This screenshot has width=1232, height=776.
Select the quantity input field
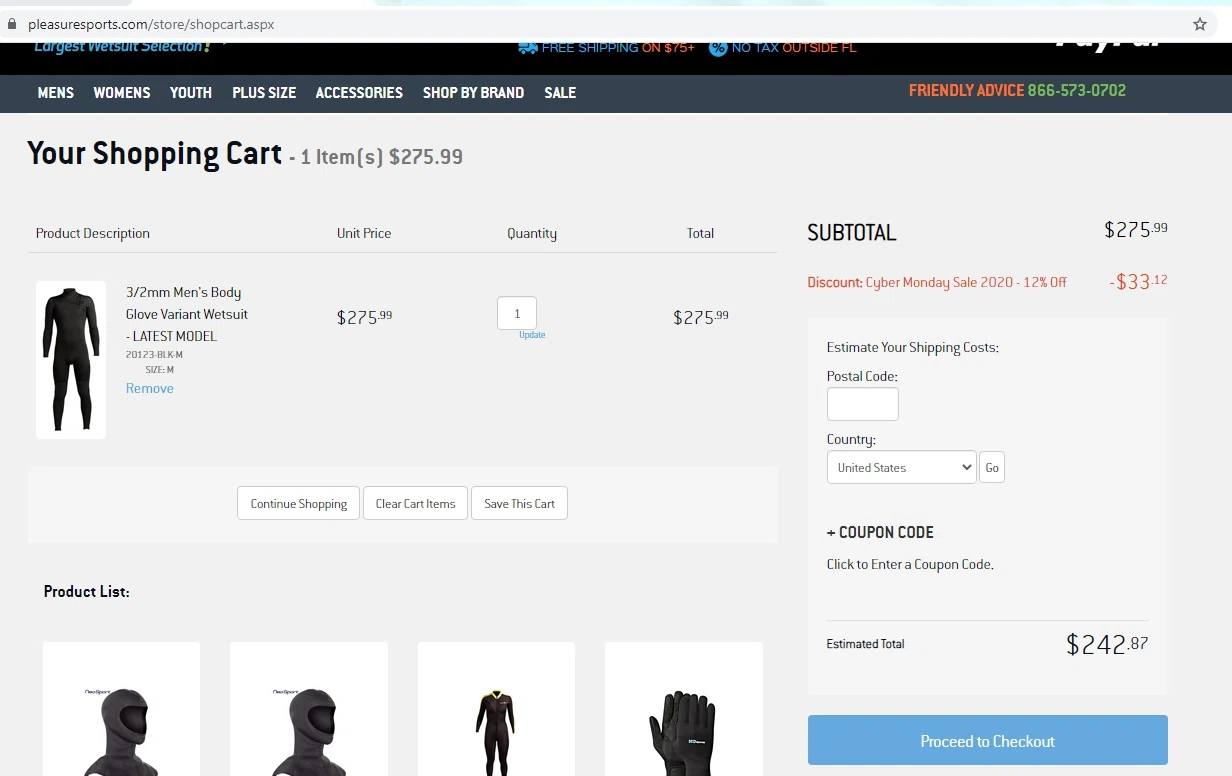tap(517, 313)
